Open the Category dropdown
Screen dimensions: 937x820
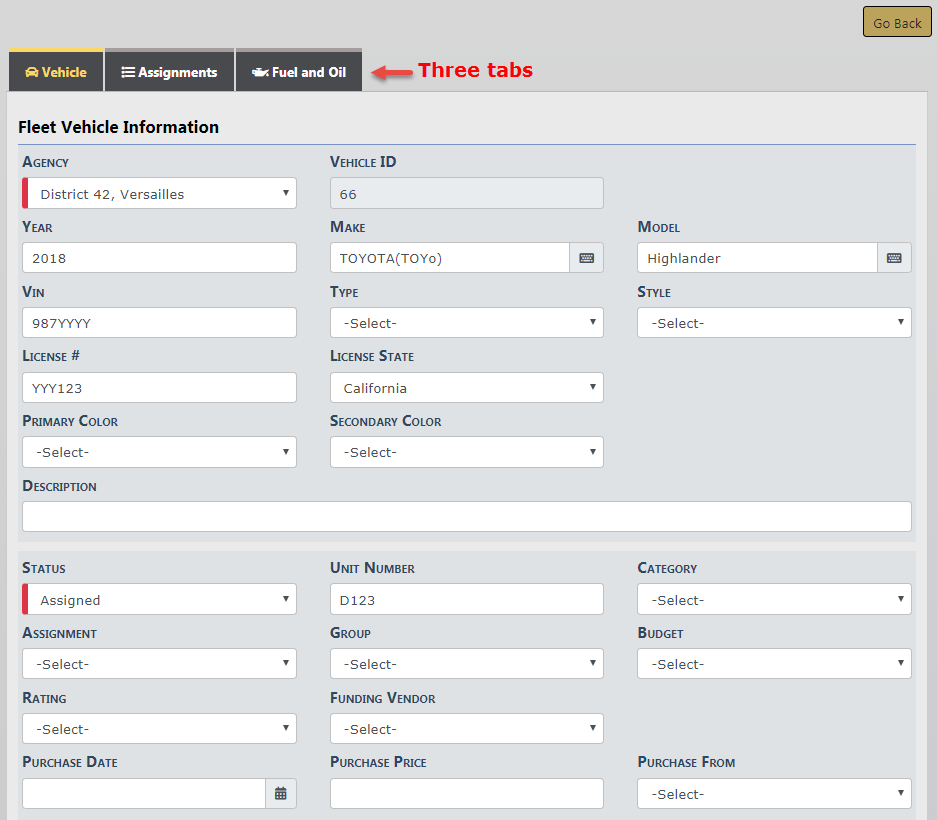click(x=774, y=600)
